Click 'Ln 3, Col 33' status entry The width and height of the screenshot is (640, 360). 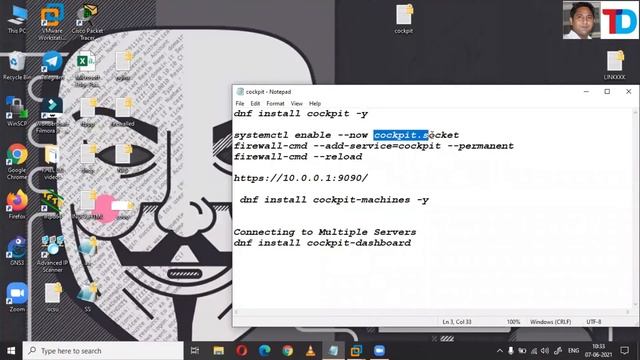pyautogui.click(x=457, y=322)
